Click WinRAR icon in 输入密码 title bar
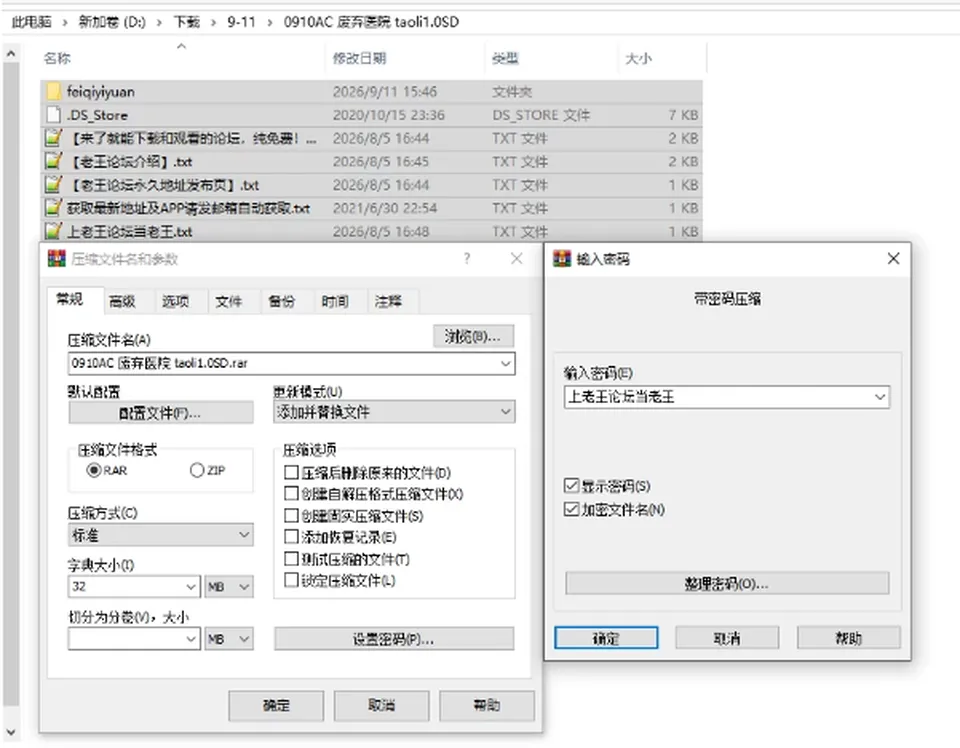Image resolution: width=960 pixels, height=748 pixels. coord(561,258)
